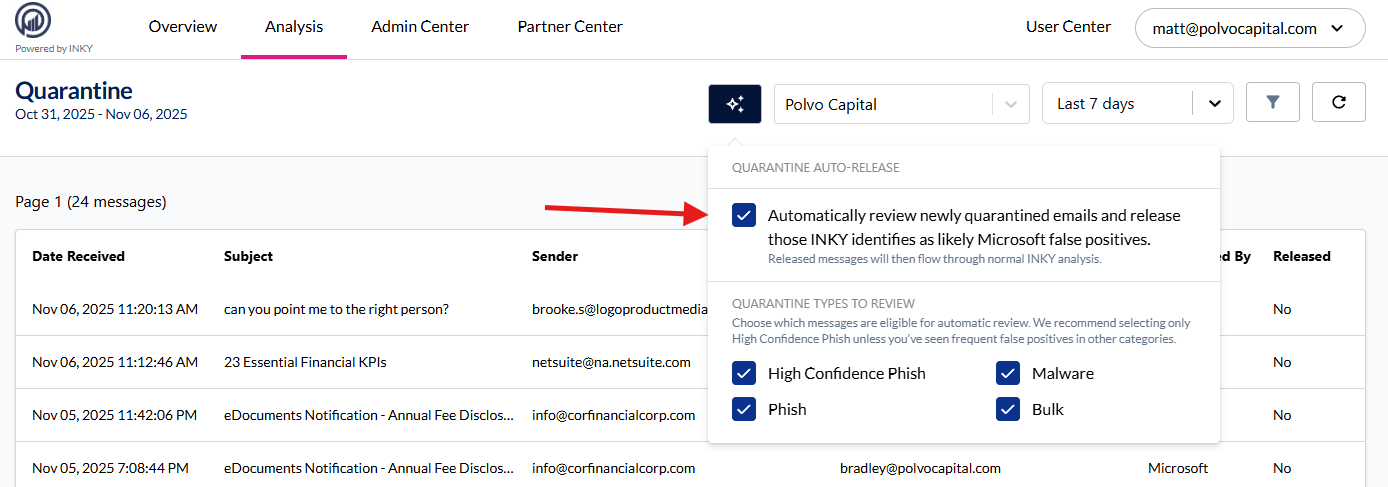Go to the Partner Center tab

[570, 27]
